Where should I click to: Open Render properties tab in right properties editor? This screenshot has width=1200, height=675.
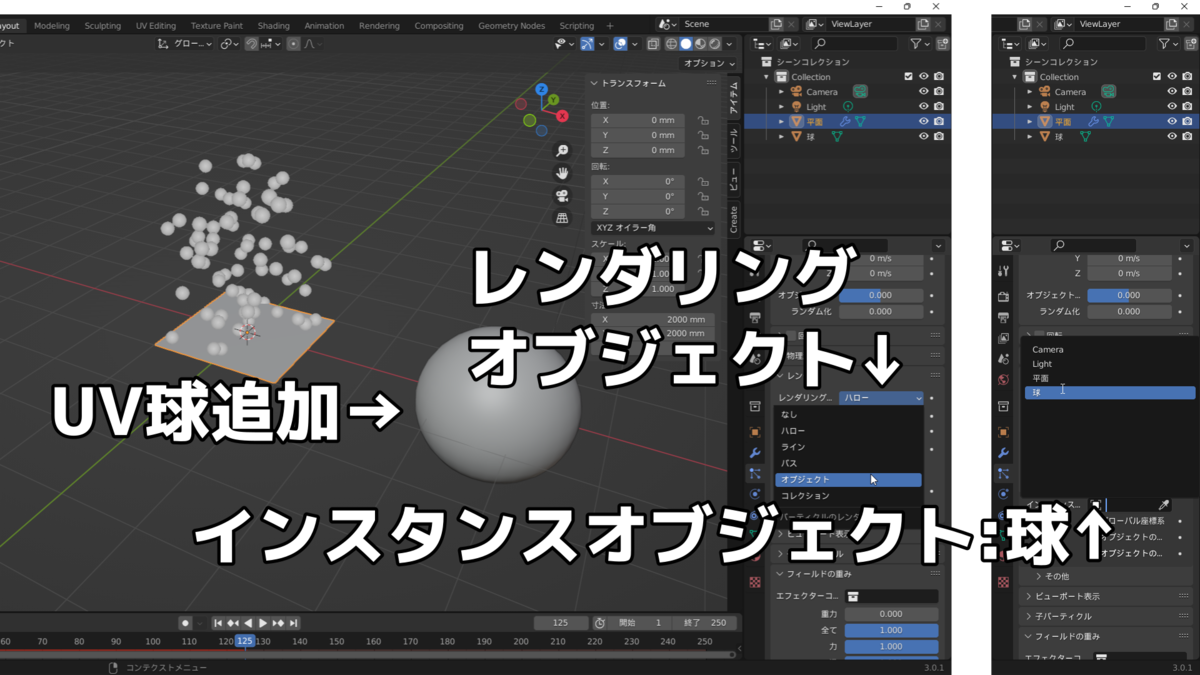tap(1003, 296)
